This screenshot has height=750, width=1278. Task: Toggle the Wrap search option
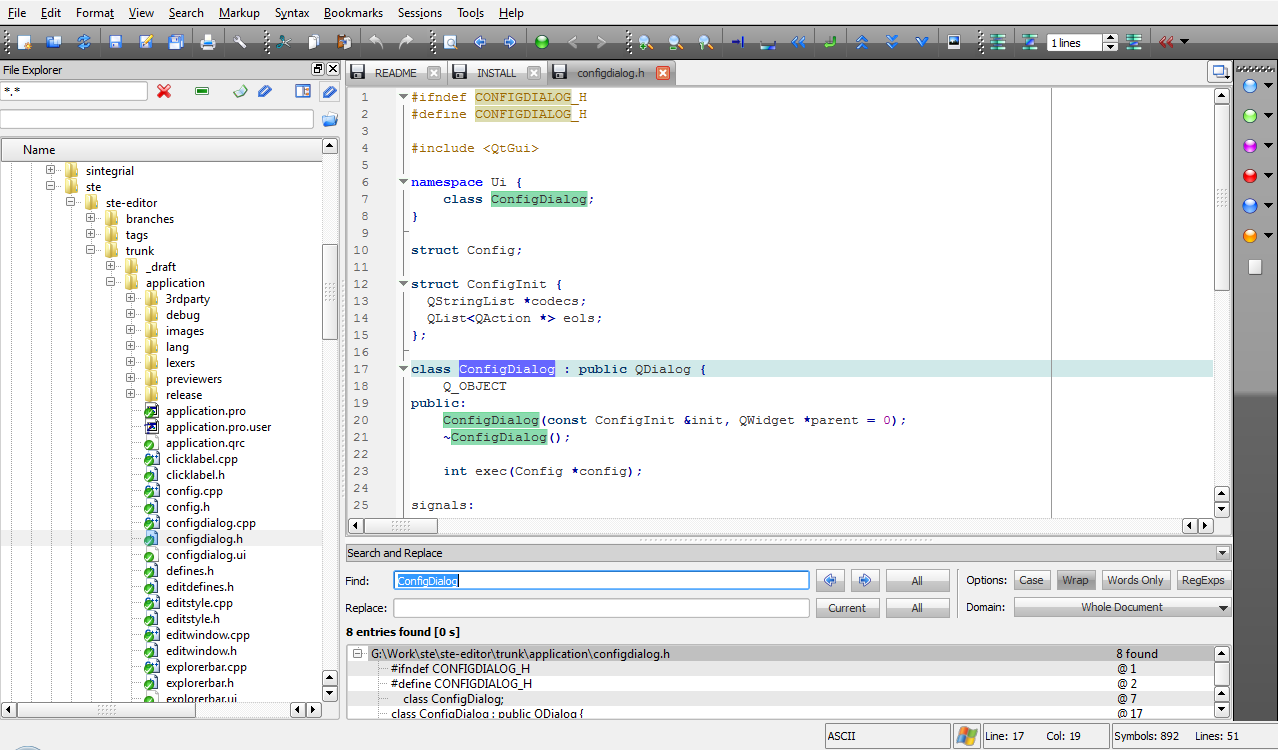pos(1075,580)
